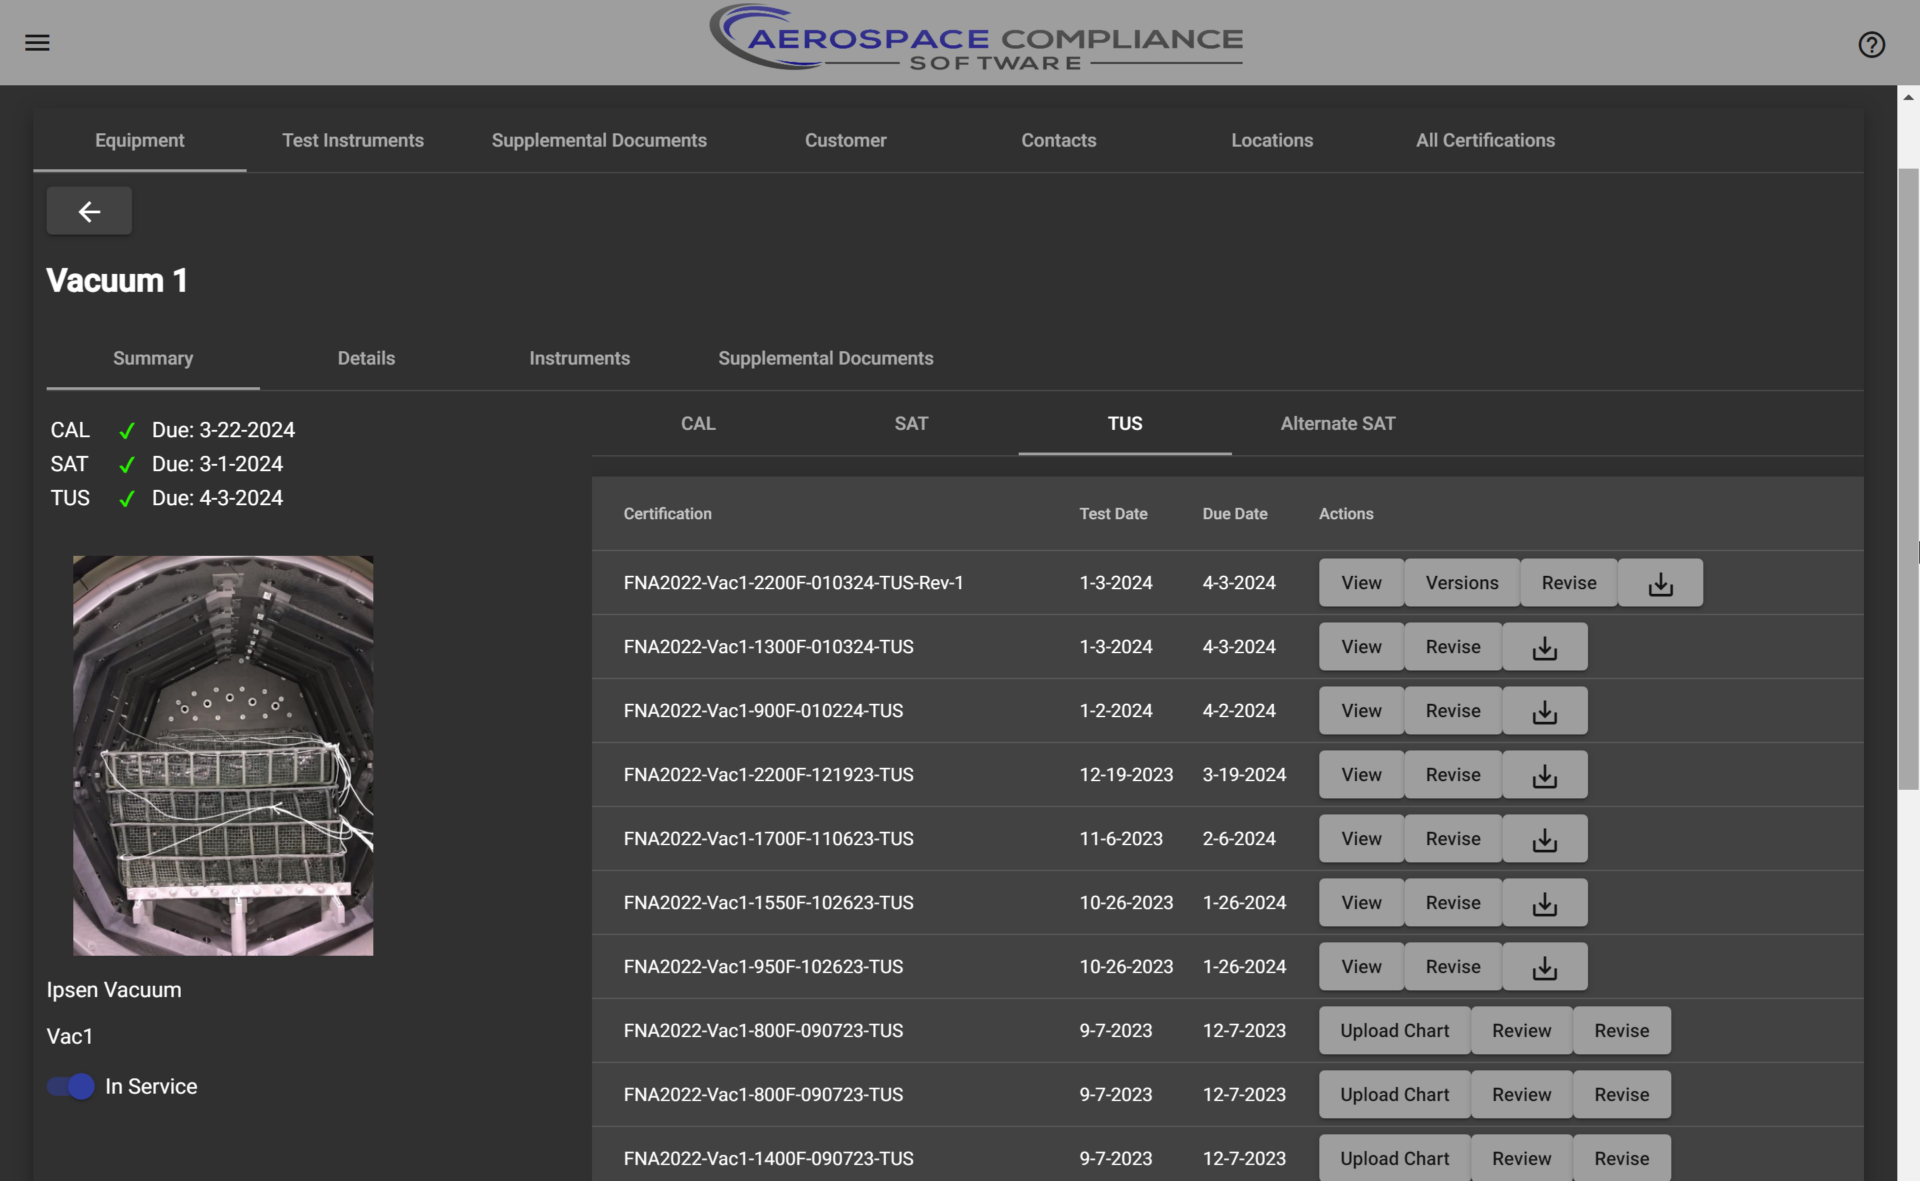Download the Vac1-1700F-110623 certification

tap(1544, 839)
